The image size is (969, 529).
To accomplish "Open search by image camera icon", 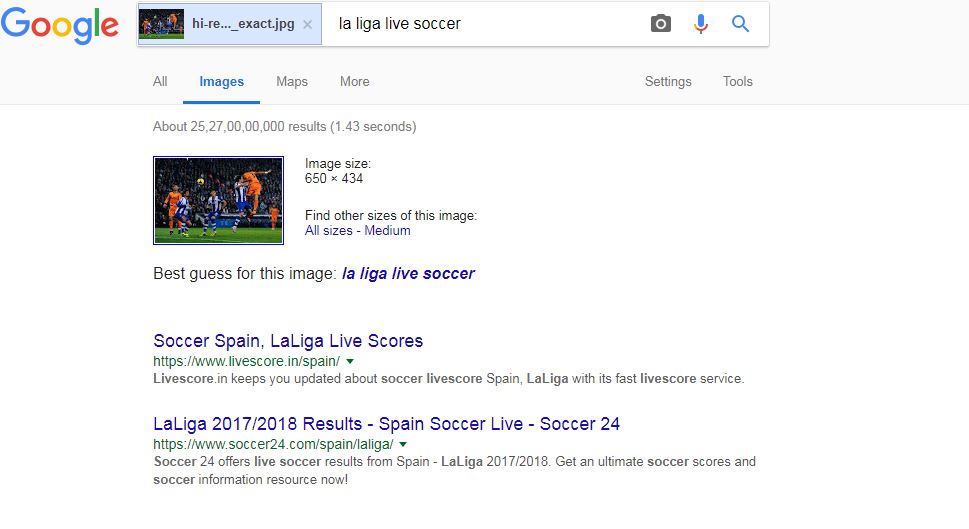I will (661, 24).
